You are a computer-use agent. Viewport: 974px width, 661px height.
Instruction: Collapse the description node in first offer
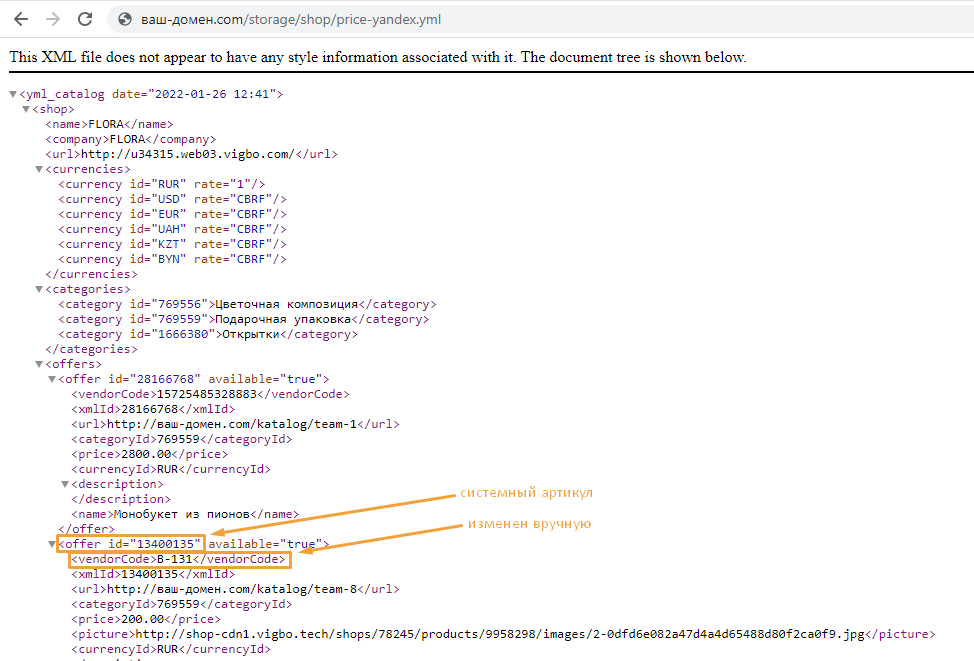tap(65, 484)
